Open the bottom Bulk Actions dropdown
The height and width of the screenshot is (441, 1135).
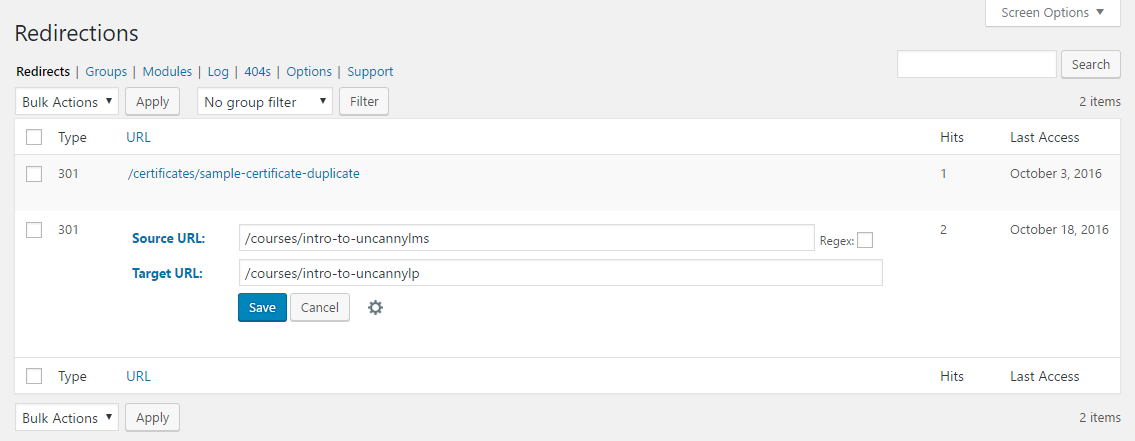67,418
